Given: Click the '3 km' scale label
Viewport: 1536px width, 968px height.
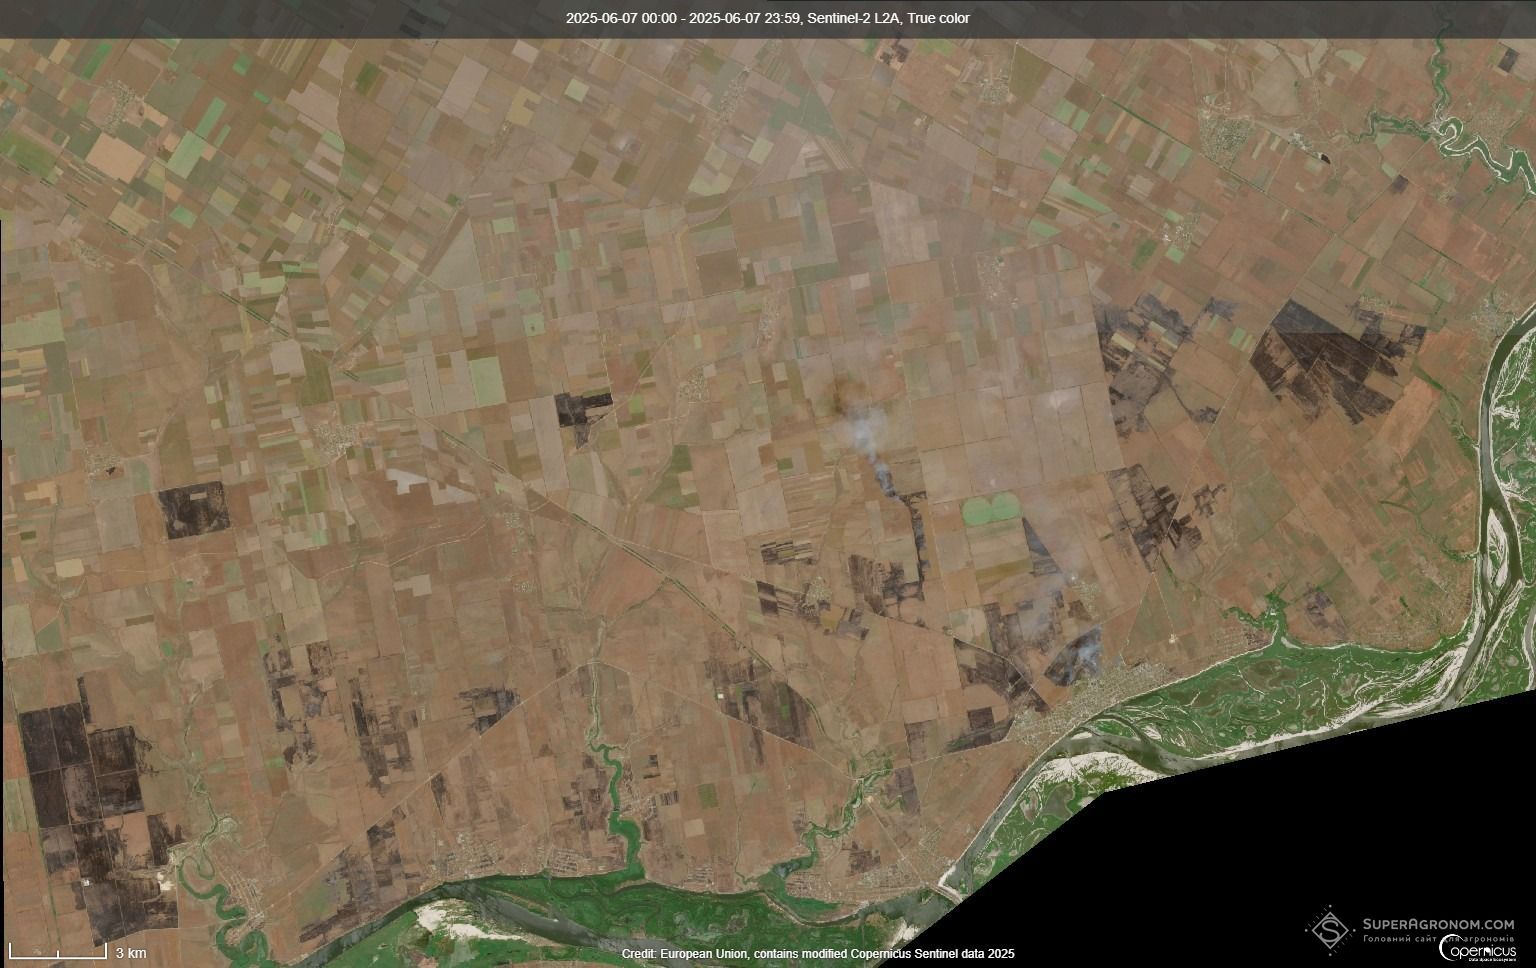Looking at the screenshot, I should coord(131,951).
